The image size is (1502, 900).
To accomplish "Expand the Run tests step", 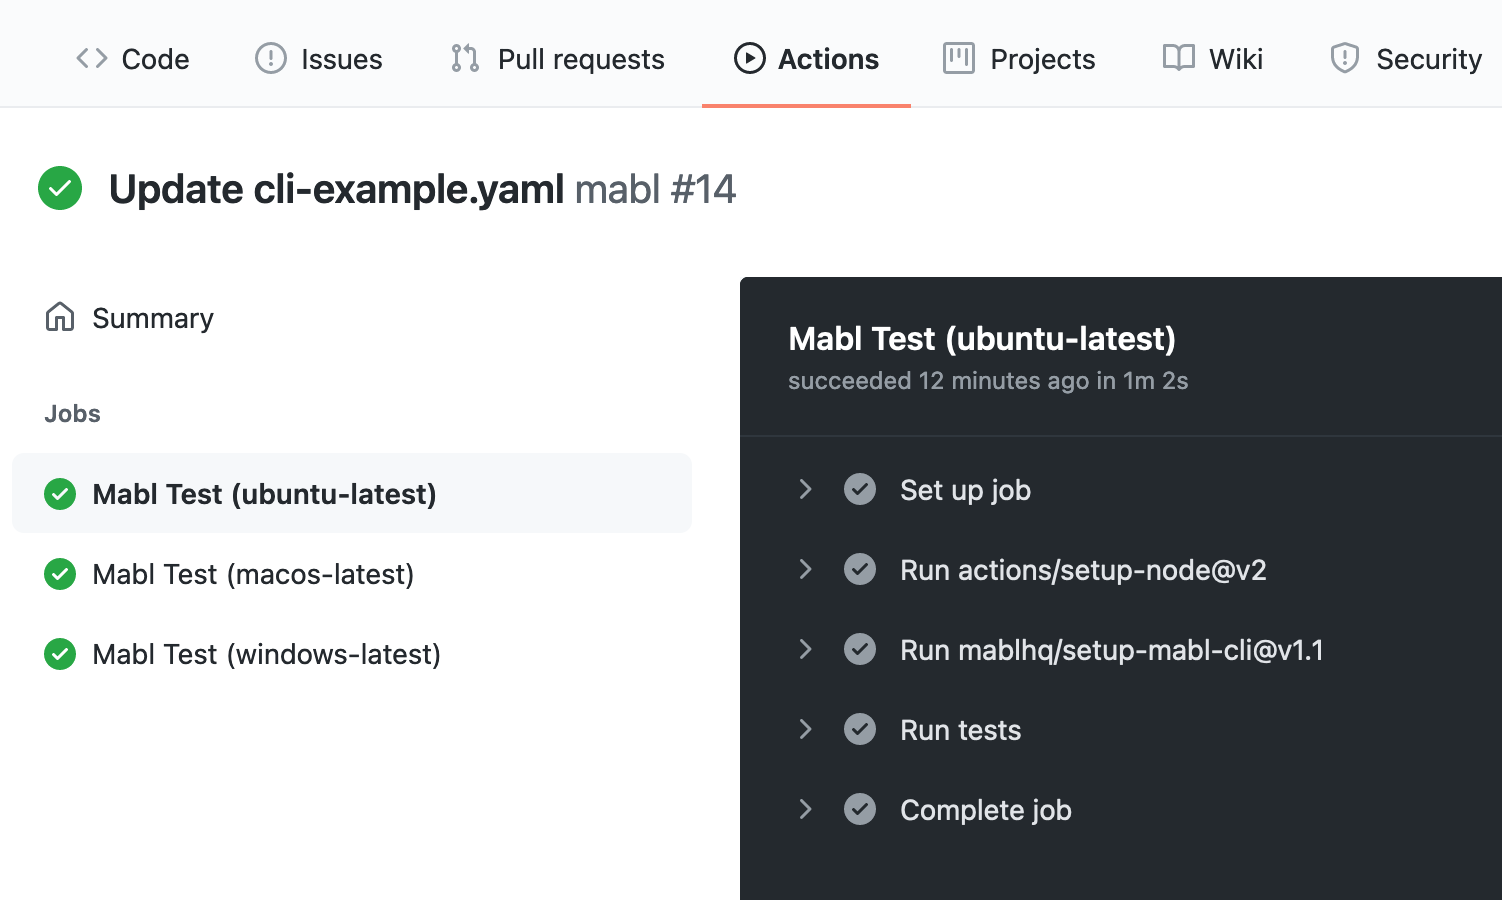I will (x=805, y=729).
